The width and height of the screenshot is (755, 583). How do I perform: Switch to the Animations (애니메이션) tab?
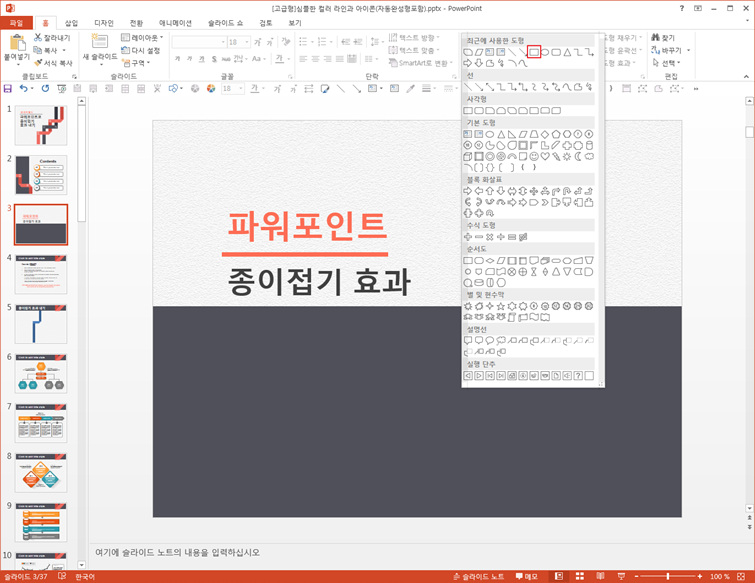tap(175, 23)
